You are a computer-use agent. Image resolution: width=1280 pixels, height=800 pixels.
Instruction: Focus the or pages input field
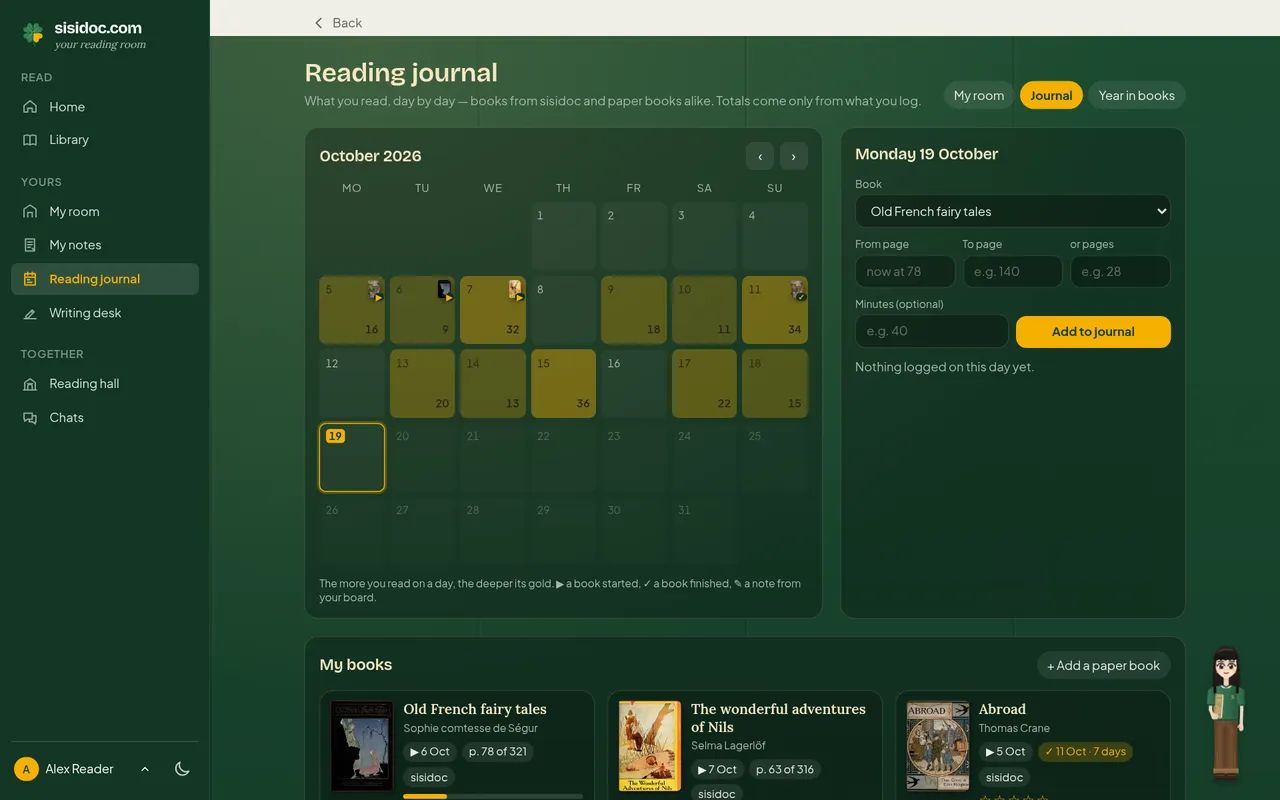(1120, 271)
